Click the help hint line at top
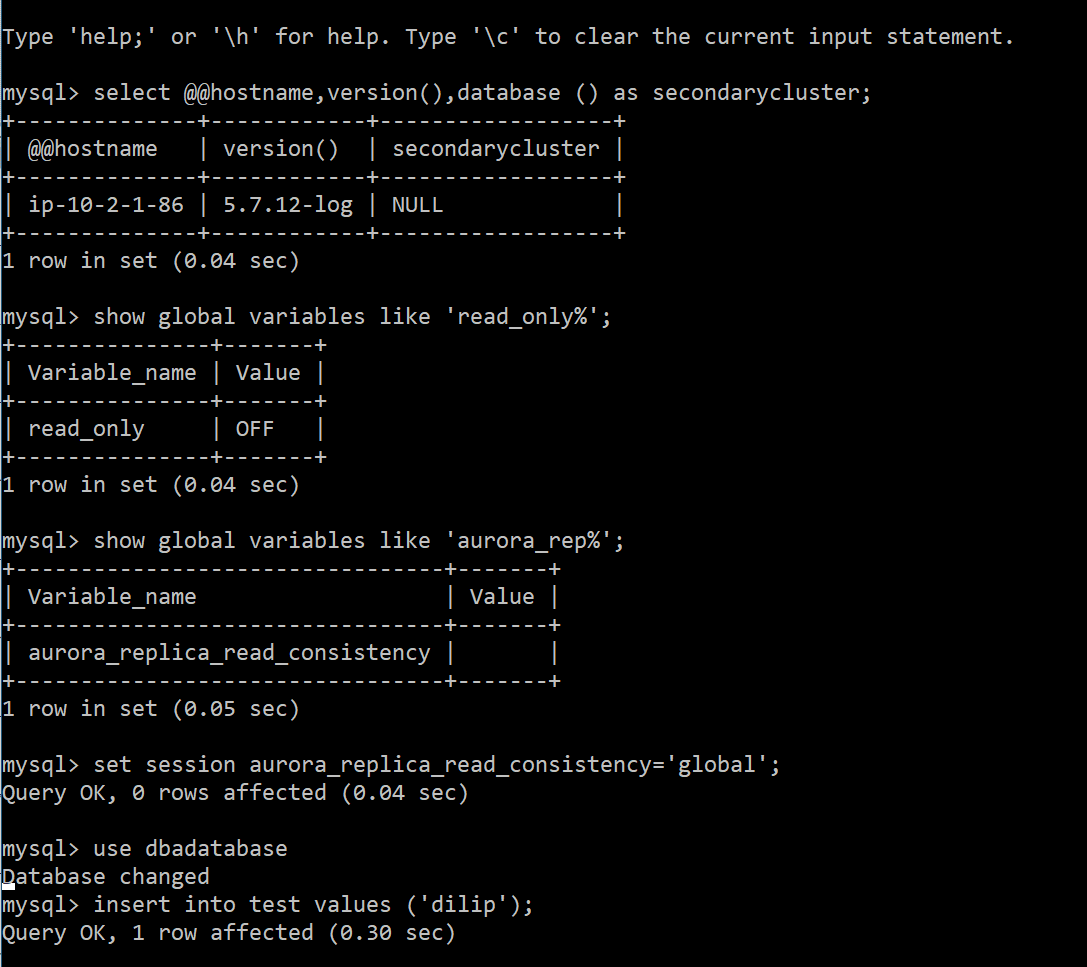This screenshot has width=1087, height=967. point(508,37)
